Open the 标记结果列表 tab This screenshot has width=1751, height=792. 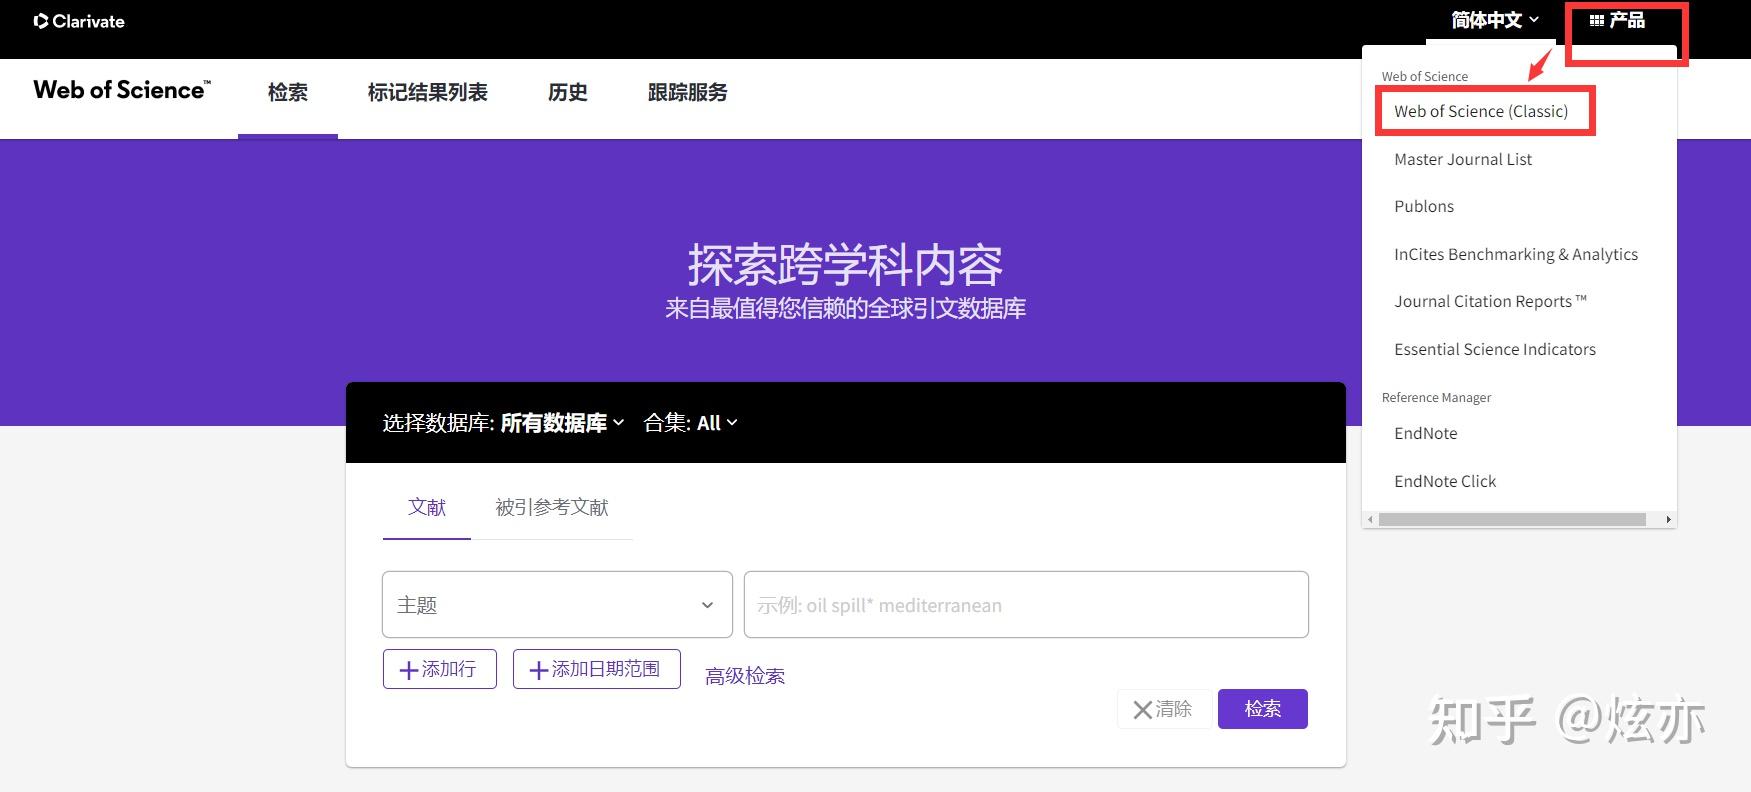[x=428, y=93]
